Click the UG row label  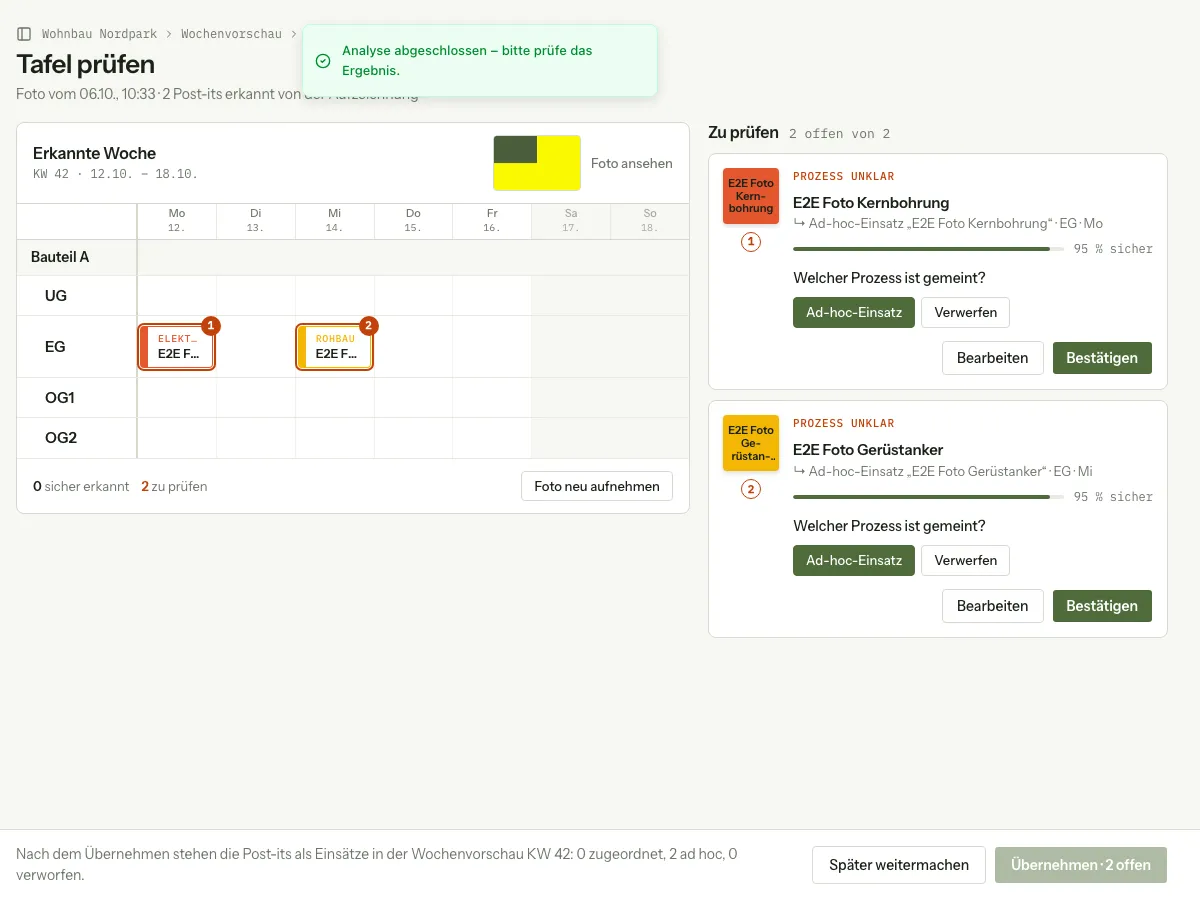(56, 296)
